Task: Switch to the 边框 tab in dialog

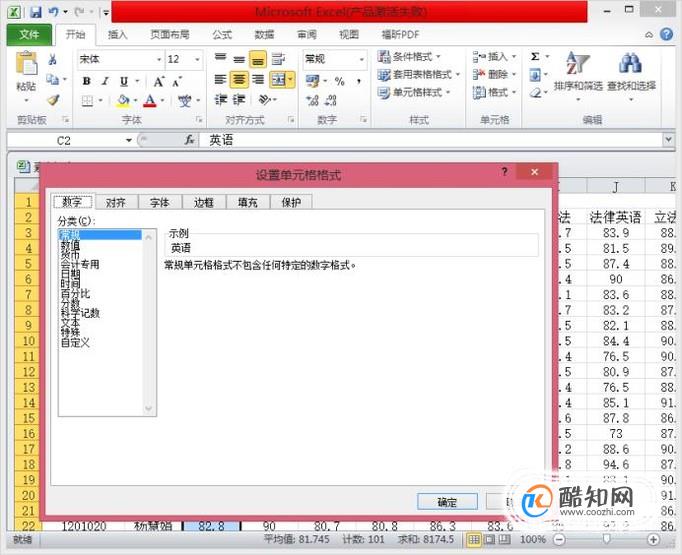Action: (x=204, y=202)
